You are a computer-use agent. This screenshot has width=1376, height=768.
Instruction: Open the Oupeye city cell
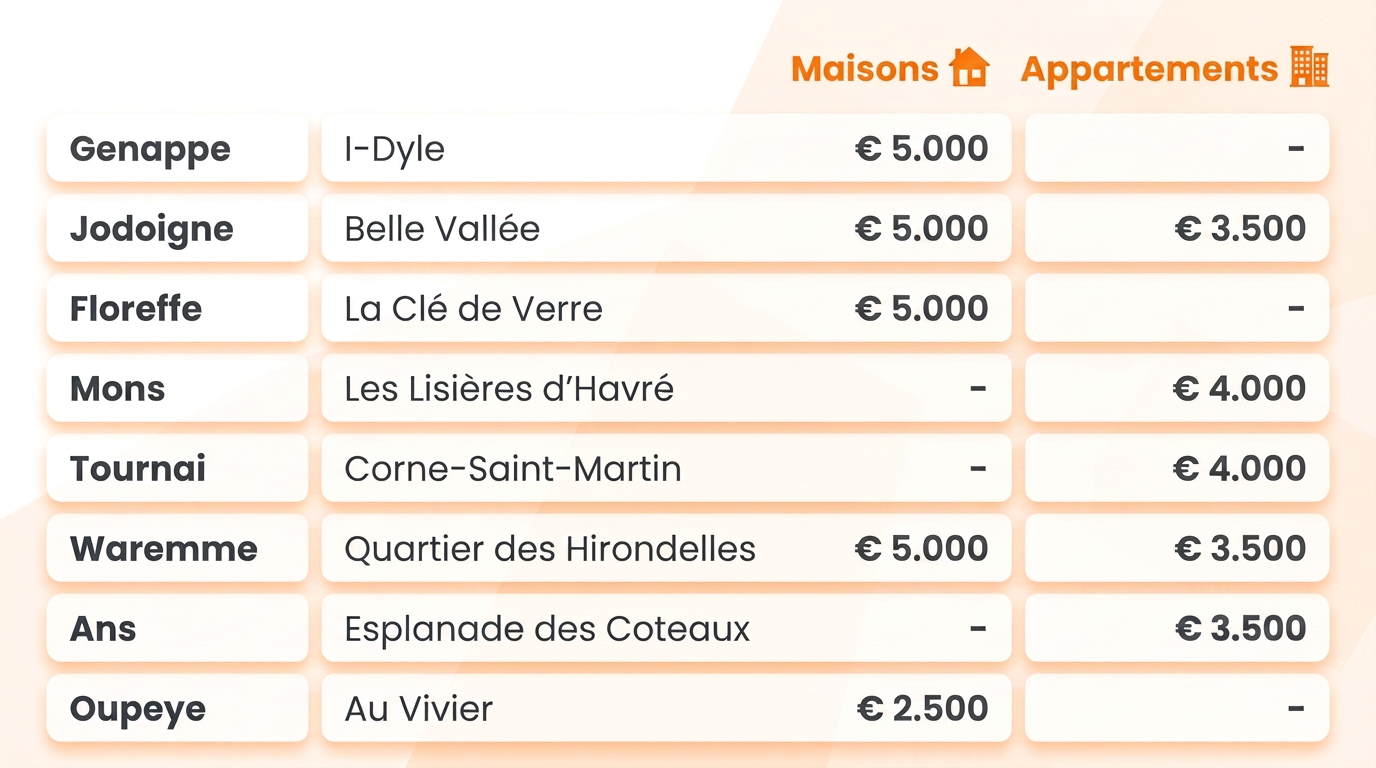coord(177,708)
